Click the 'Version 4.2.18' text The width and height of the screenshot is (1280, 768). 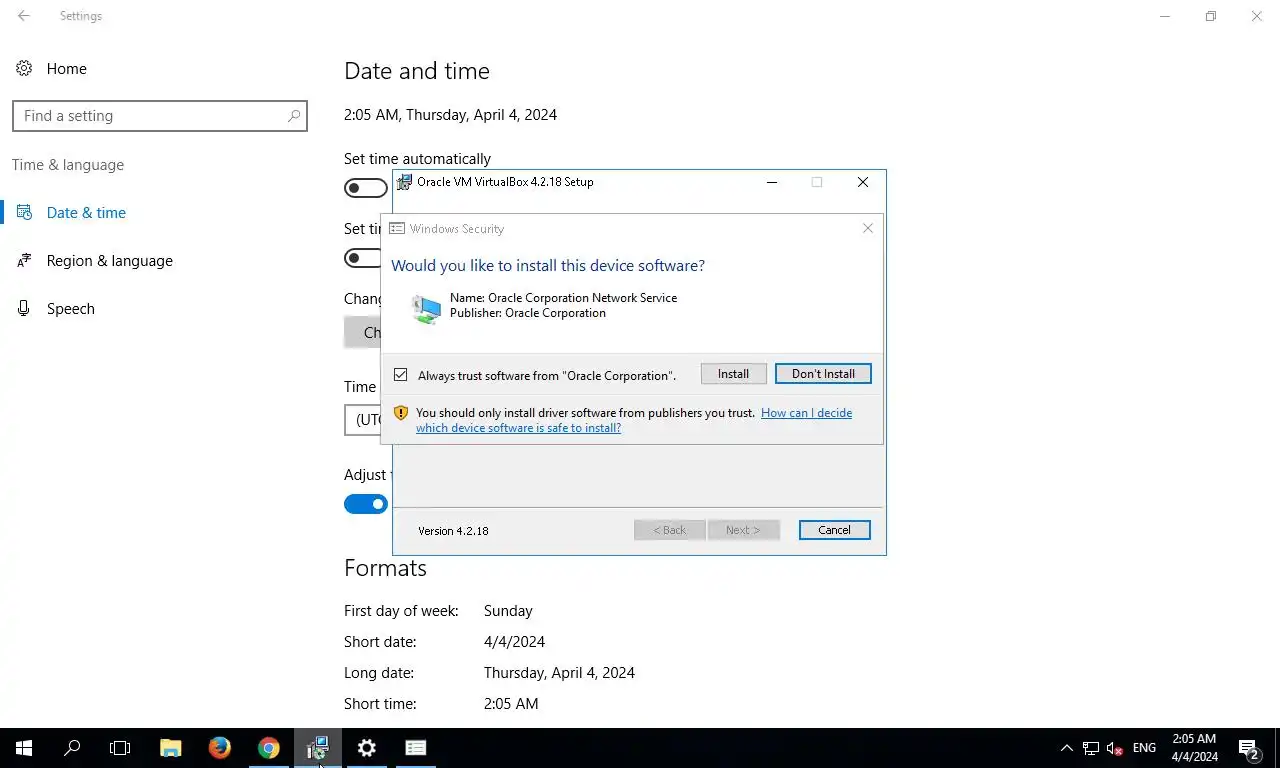(x=453, y=531)
